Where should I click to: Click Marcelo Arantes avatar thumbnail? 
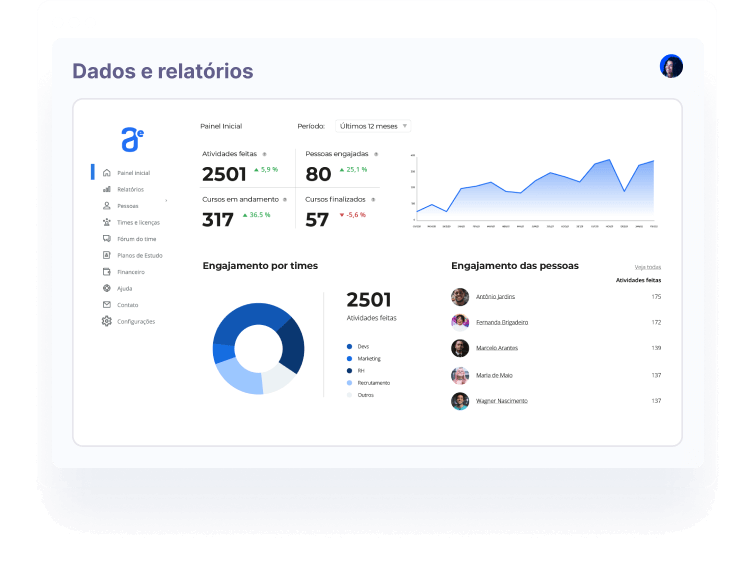coord(460,348)
